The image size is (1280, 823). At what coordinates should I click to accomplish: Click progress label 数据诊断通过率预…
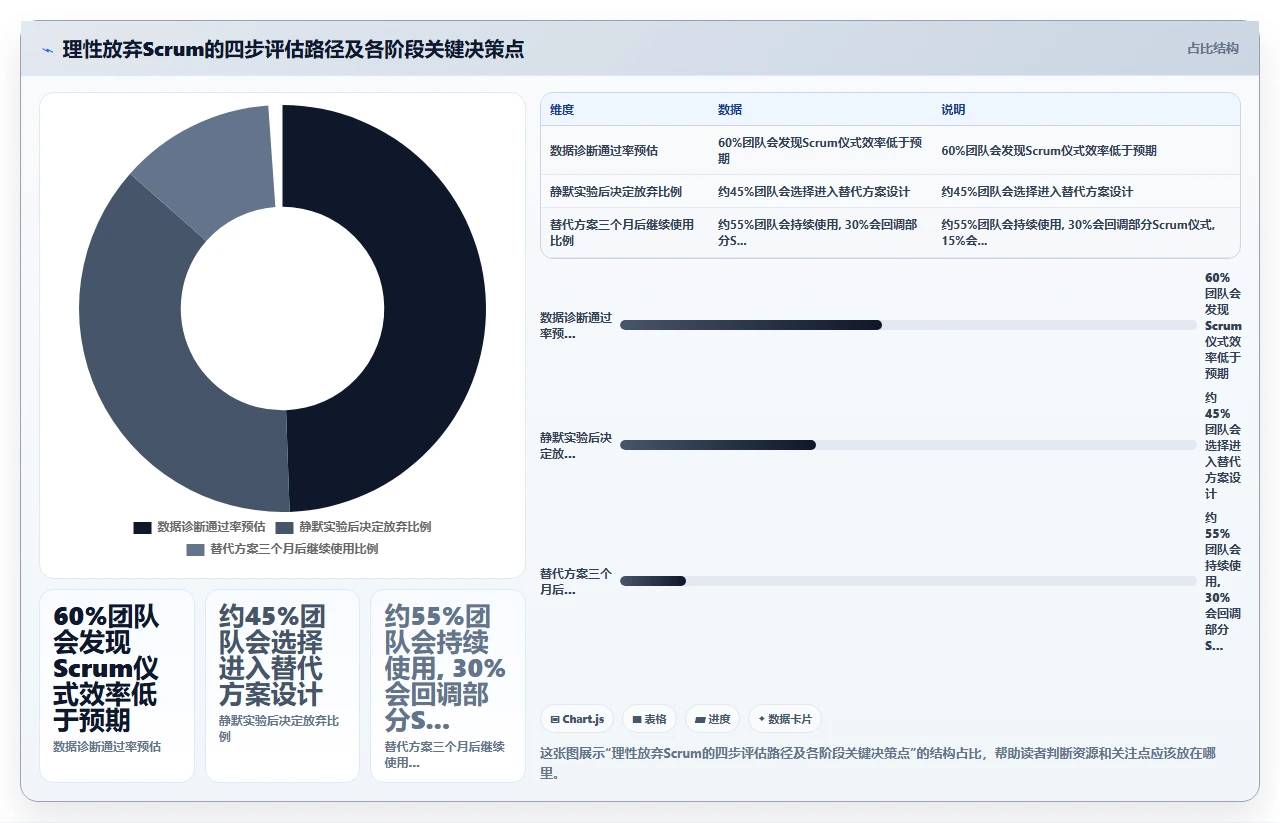(x=576, y=326)
